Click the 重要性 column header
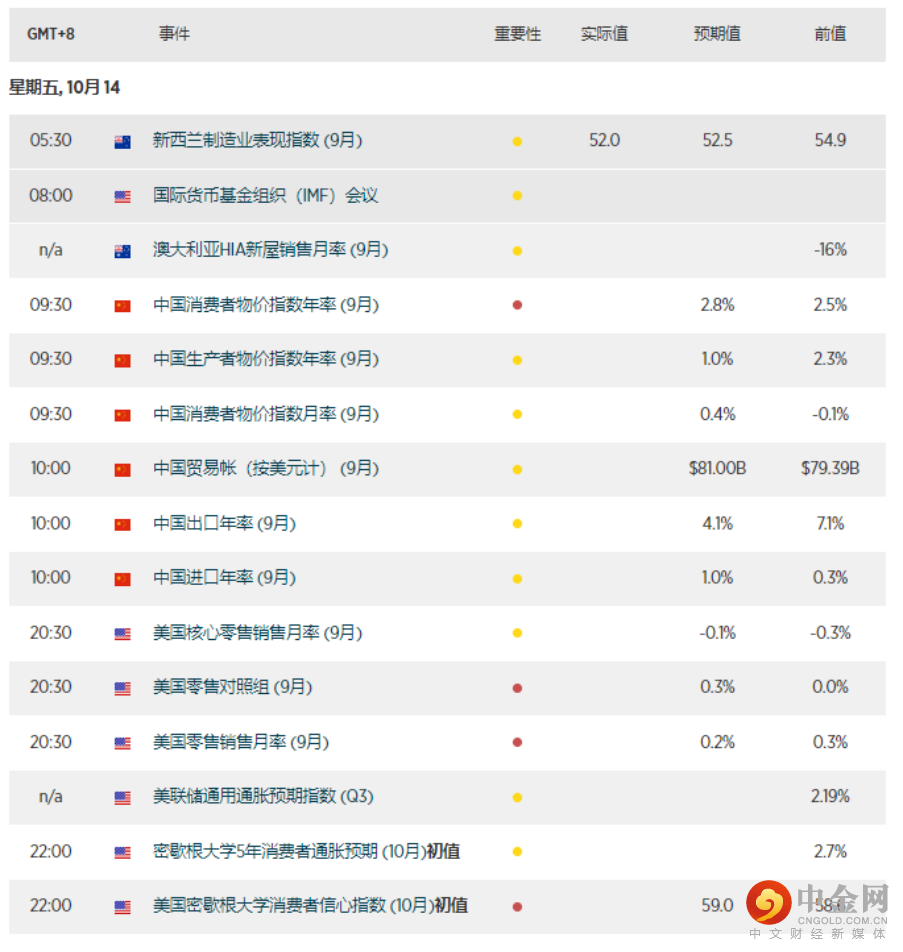The image size is (903, 952). click(517, 33)
